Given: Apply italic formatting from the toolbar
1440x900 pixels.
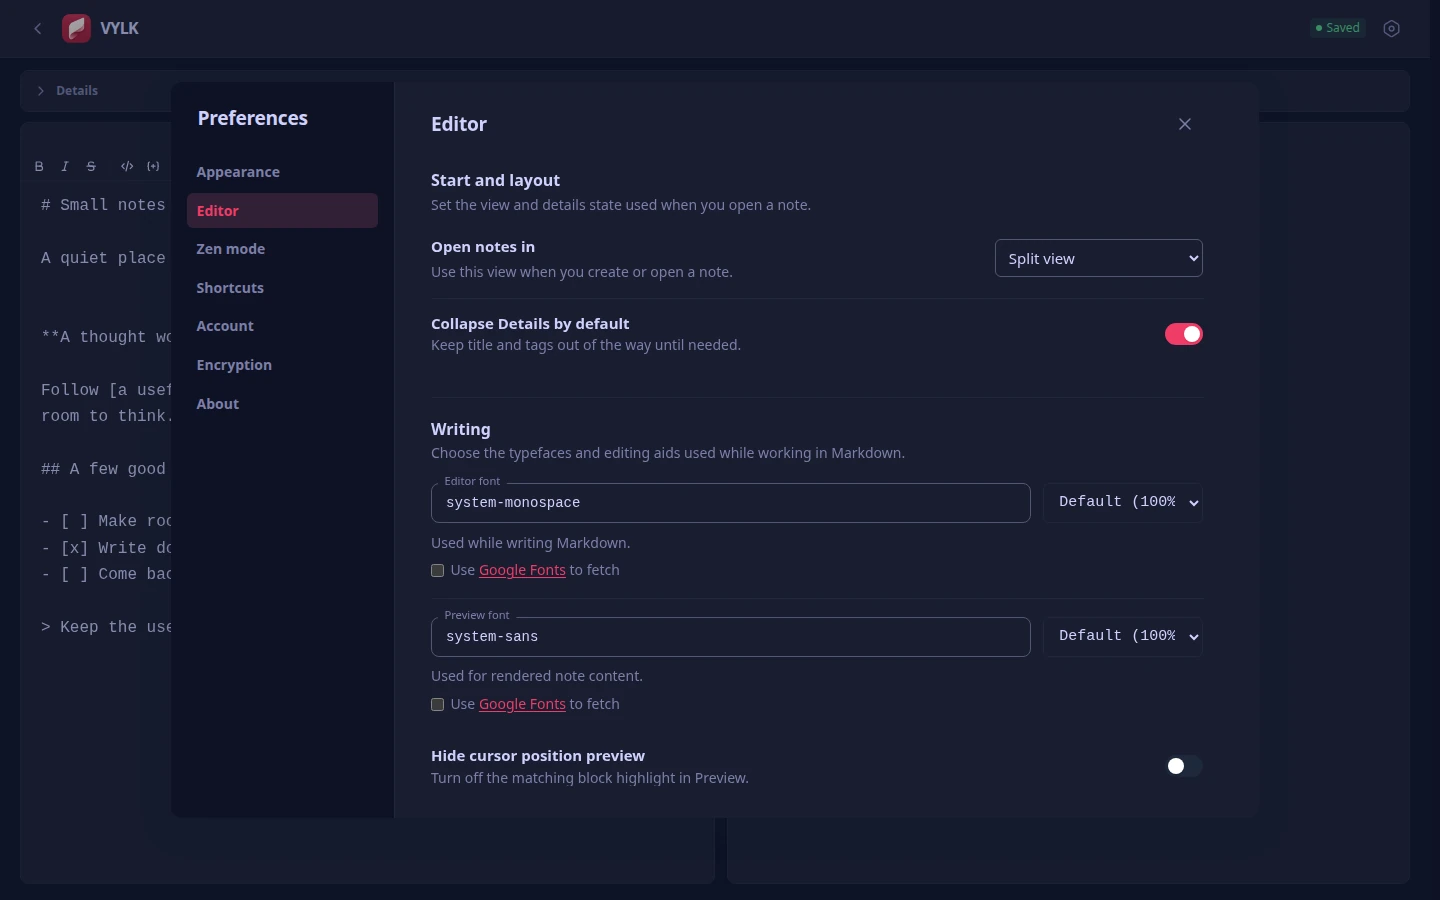Looking at the screenshot, I should click(x=65, y=167).
